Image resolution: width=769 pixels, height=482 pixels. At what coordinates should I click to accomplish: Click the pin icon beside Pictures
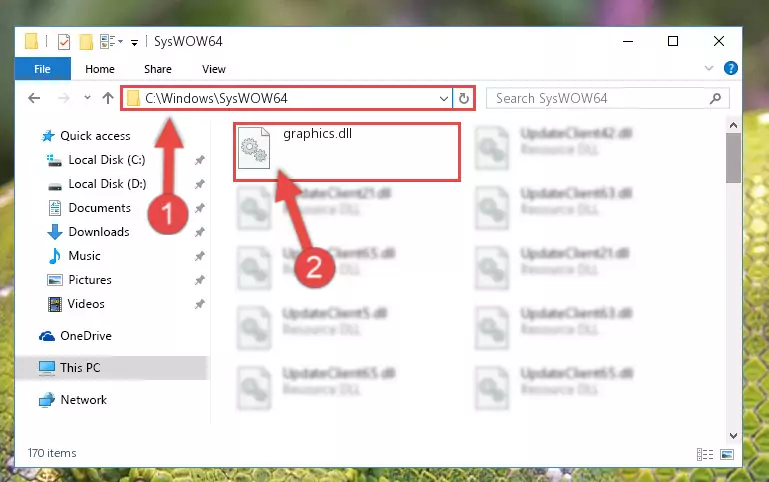tap(200, 280)
